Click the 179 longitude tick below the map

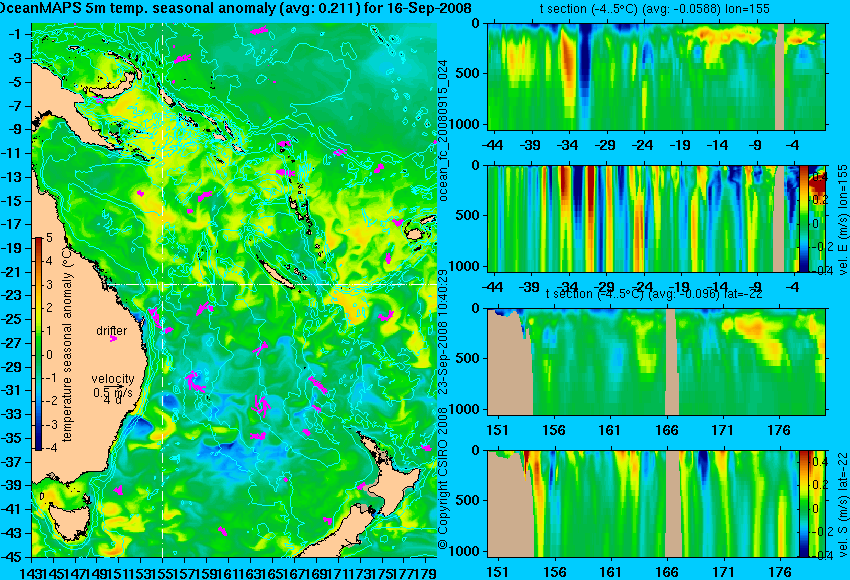click(x=426, y=572)
